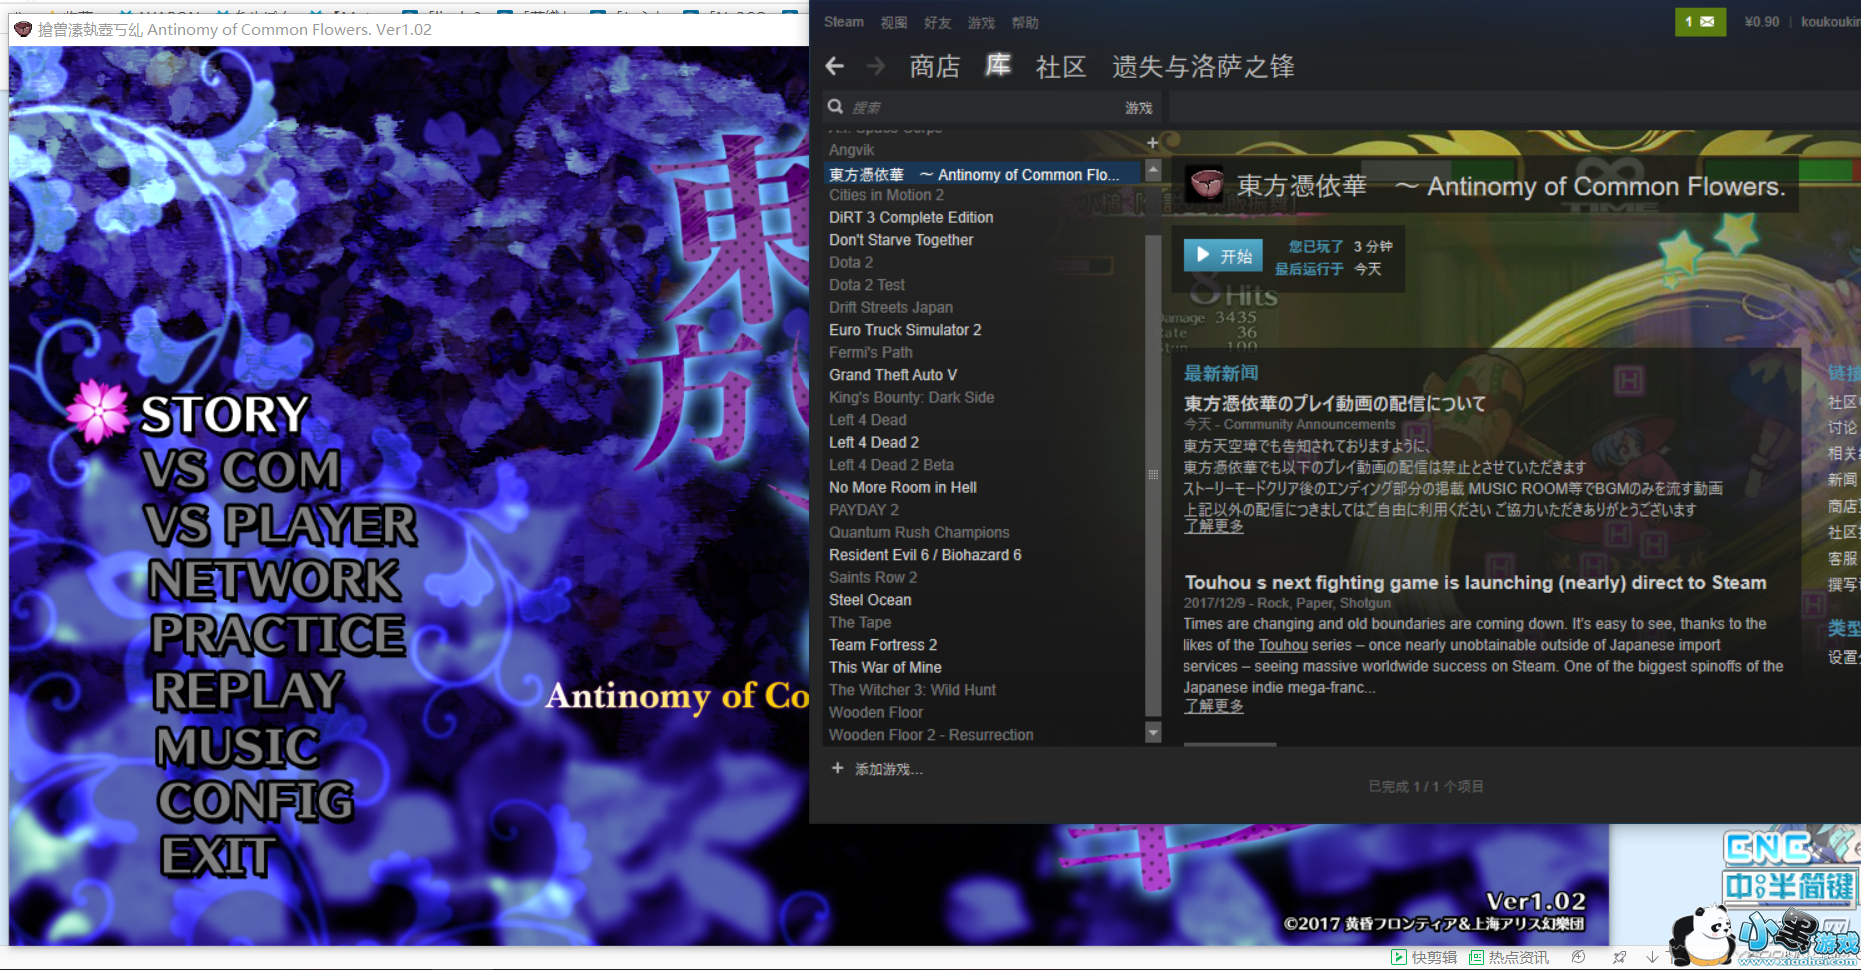
Task: Open the 'Touhou s next fighting game' headline
Action: pyautogui.click(x=1475, y=582)
